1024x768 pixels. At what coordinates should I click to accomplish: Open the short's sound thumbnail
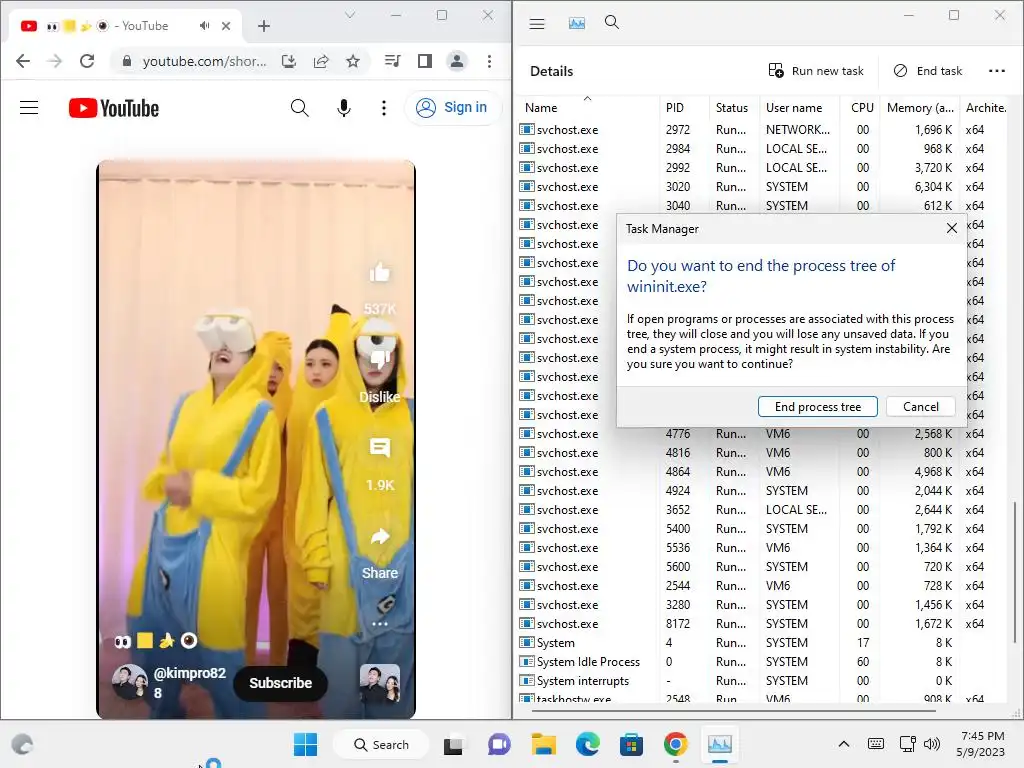click(x=379, y=683)
